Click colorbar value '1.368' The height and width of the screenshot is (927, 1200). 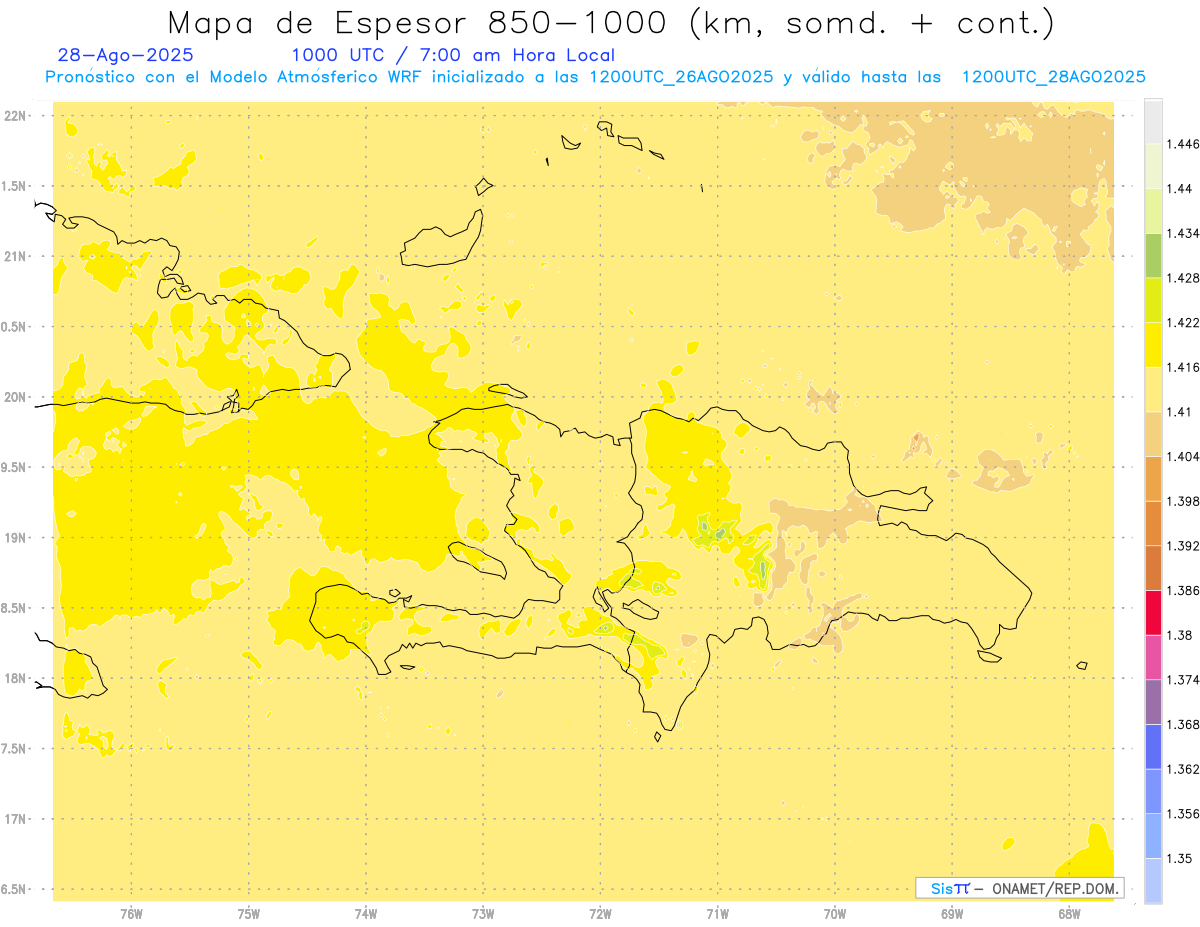[1183, 725]
